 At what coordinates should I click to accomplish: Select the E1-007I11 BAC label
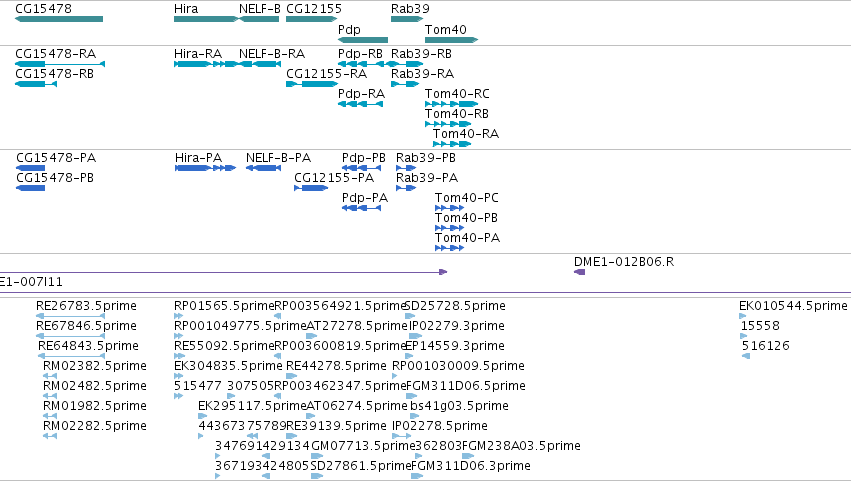31,282
